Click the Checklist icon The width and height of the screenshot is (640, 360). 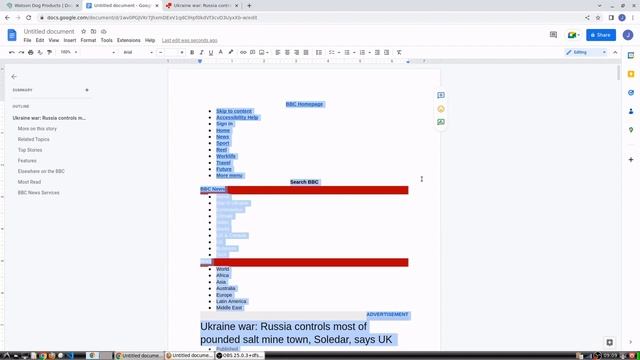pos(332,52)
